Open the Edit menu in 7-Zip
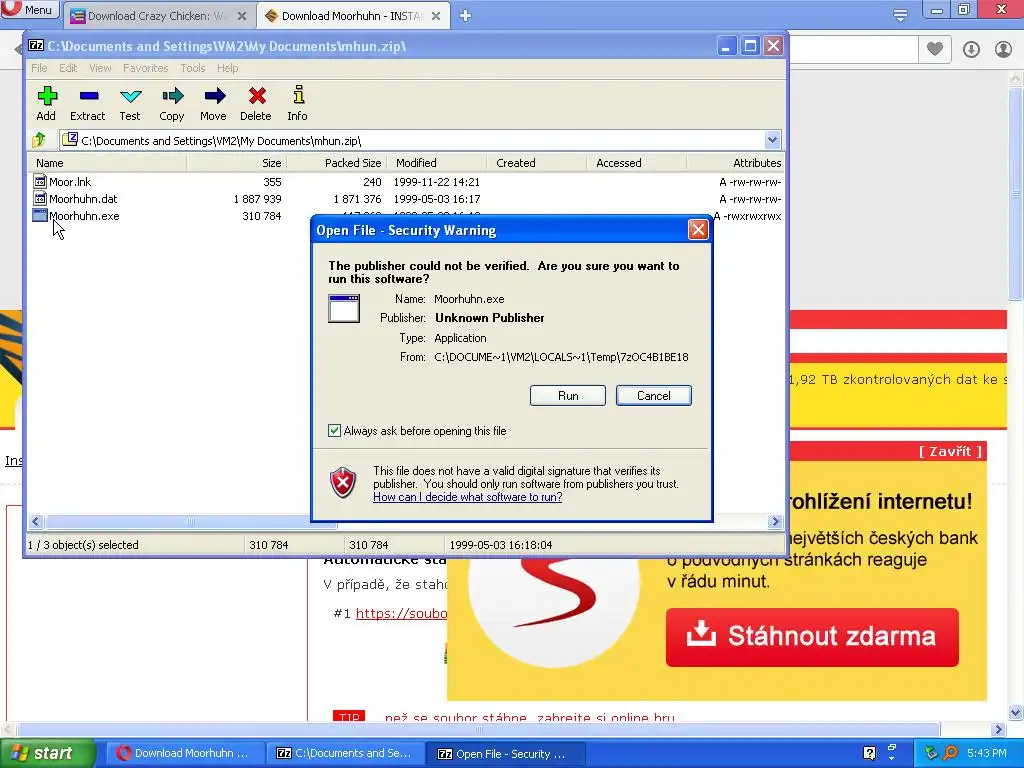Image resolution: width=1024 pixels, height=768 pixels. click(68, 68)
